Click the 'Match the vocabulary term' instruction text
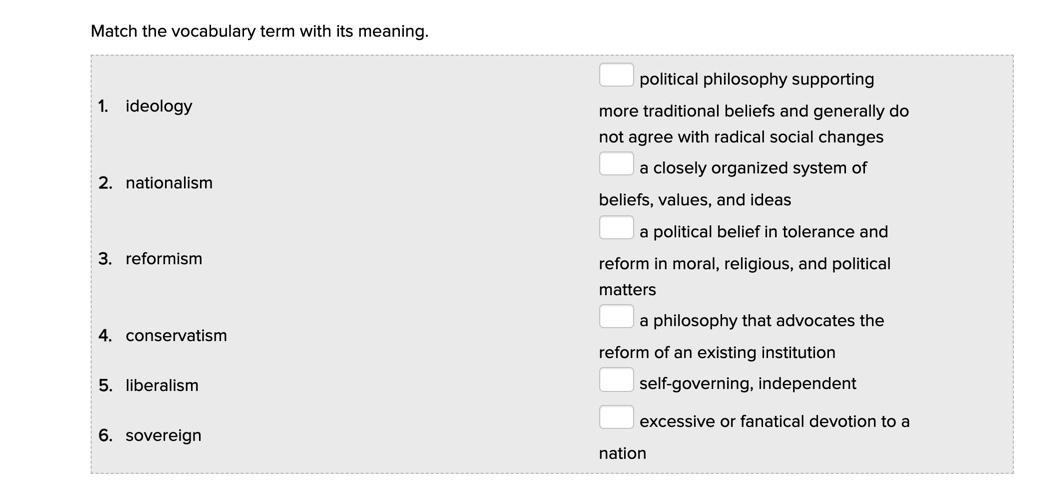This screenshot has height=503, width=1050. pyautogui.click(x=259, y=31)
